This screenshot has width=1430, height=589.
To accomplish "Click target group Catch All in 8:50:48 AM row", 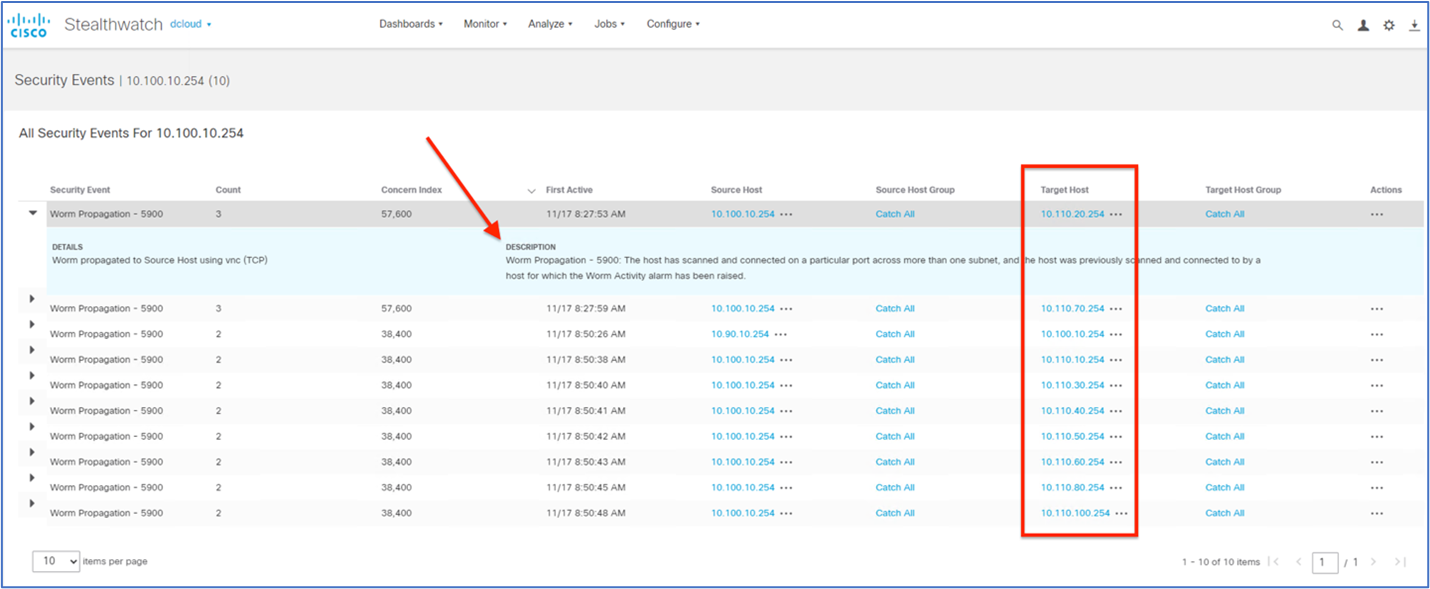I will (x=1225, y=514).
